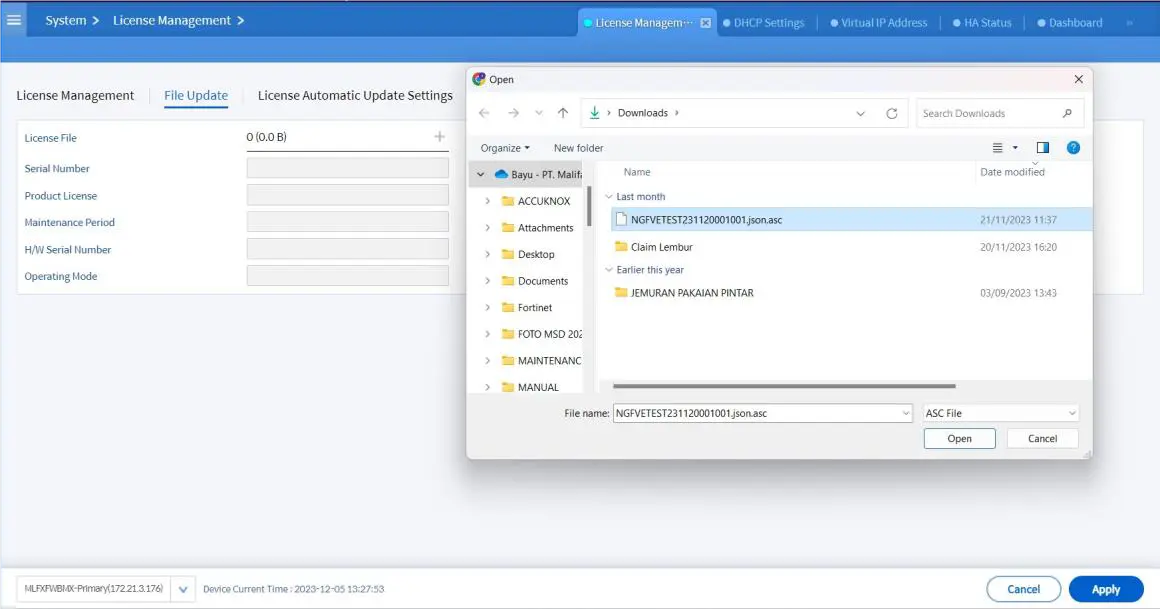Expand the Attachments tree node
This screenshot has height=609, width=1160.
point(488,228)
